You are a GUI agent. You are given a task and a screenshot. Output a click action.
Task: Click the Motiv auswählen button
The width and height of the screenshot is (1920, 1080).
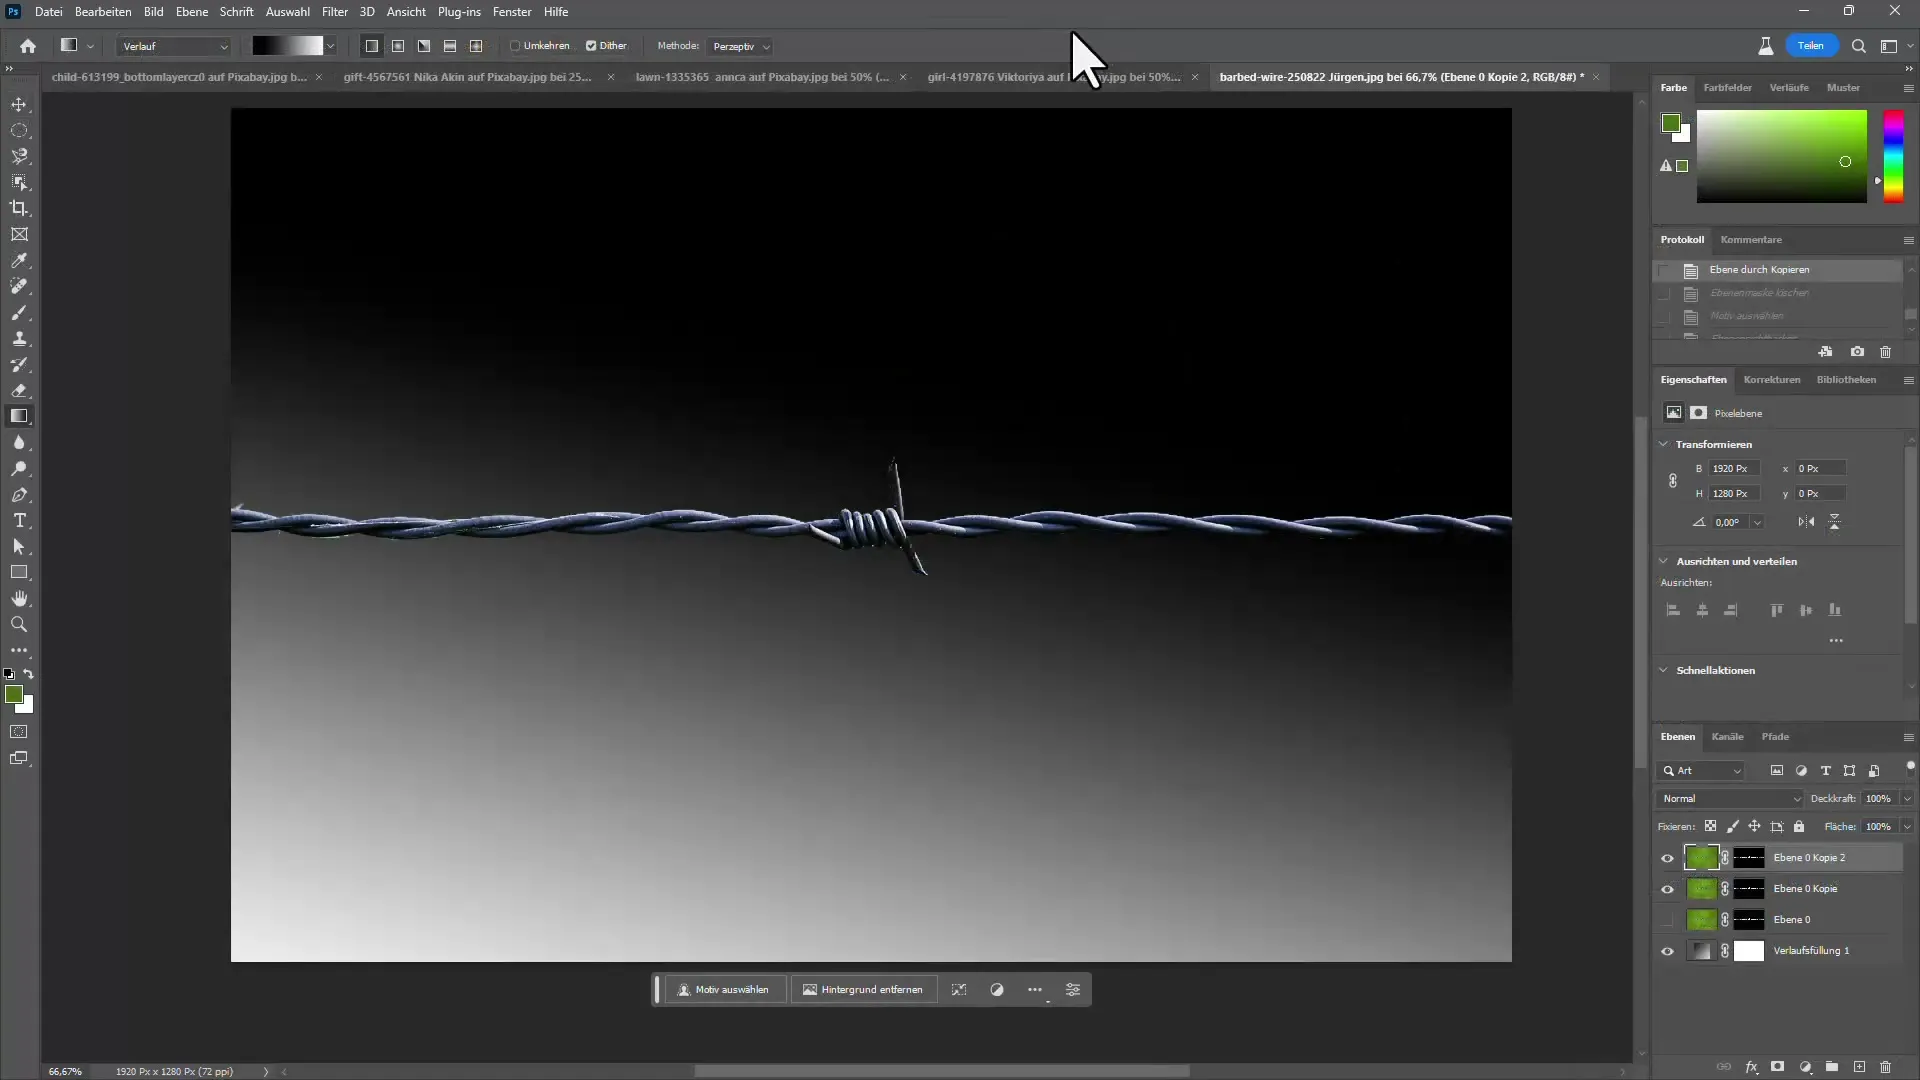click(x=724, y=990)
